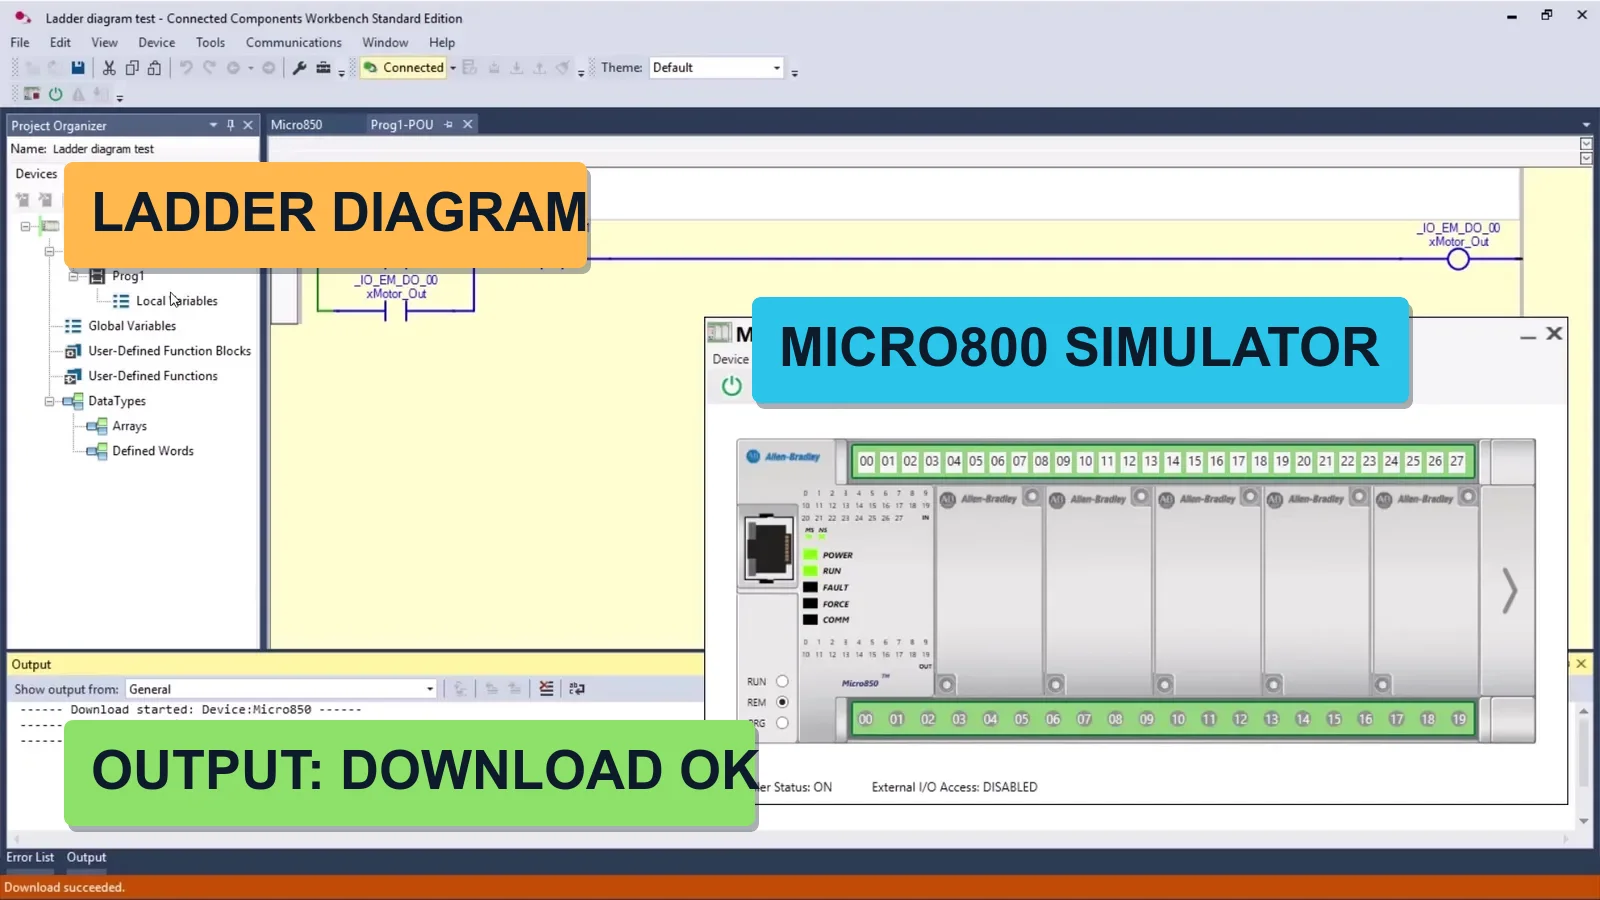The width and height of the screenshot is (1600, 900).
Task: Open the arrow beside the Connected button
Action: (453, 68)
